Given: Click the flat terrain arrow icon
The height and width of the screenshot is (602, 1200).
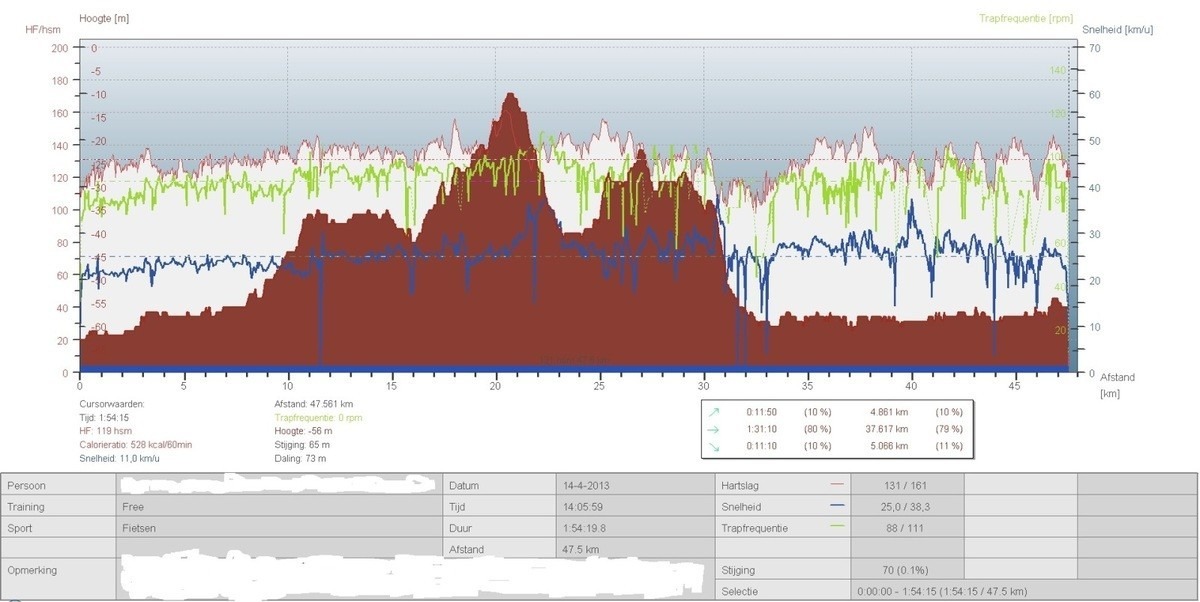Looking at the screenshot, I should [711, 429].
